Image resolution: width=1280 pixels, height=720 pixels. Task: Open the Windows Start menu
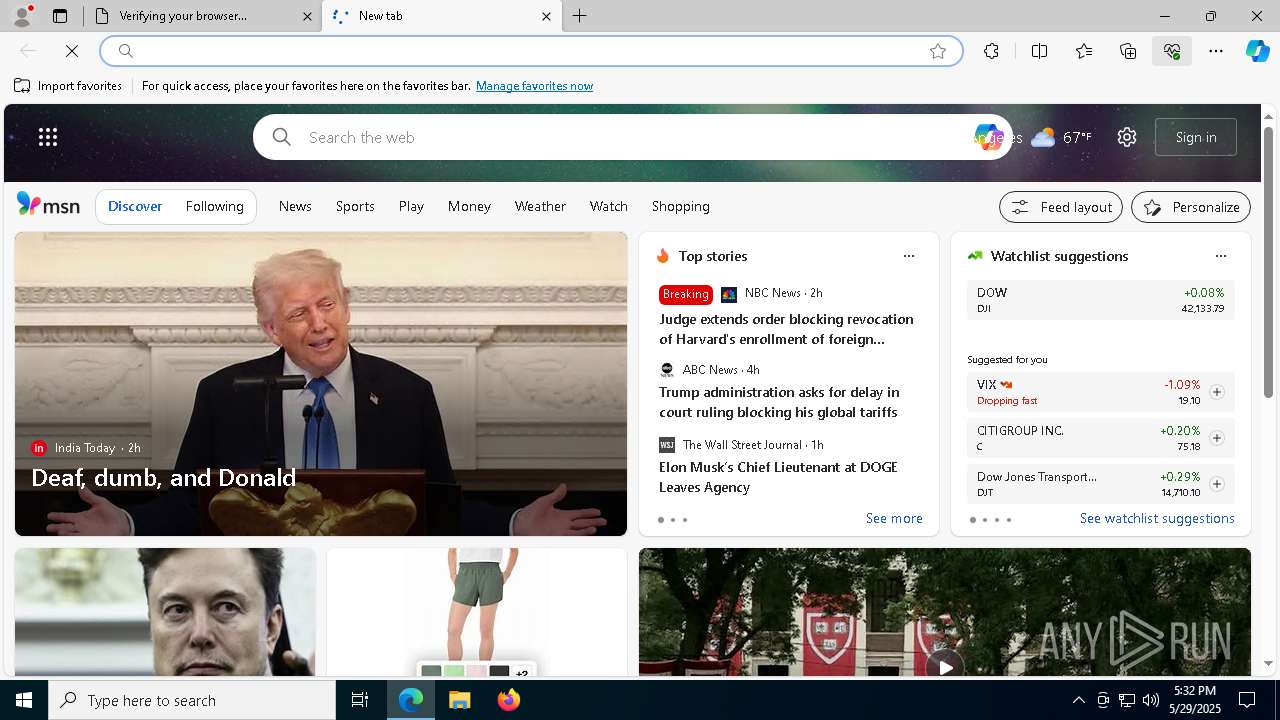[x=24, y=700]
